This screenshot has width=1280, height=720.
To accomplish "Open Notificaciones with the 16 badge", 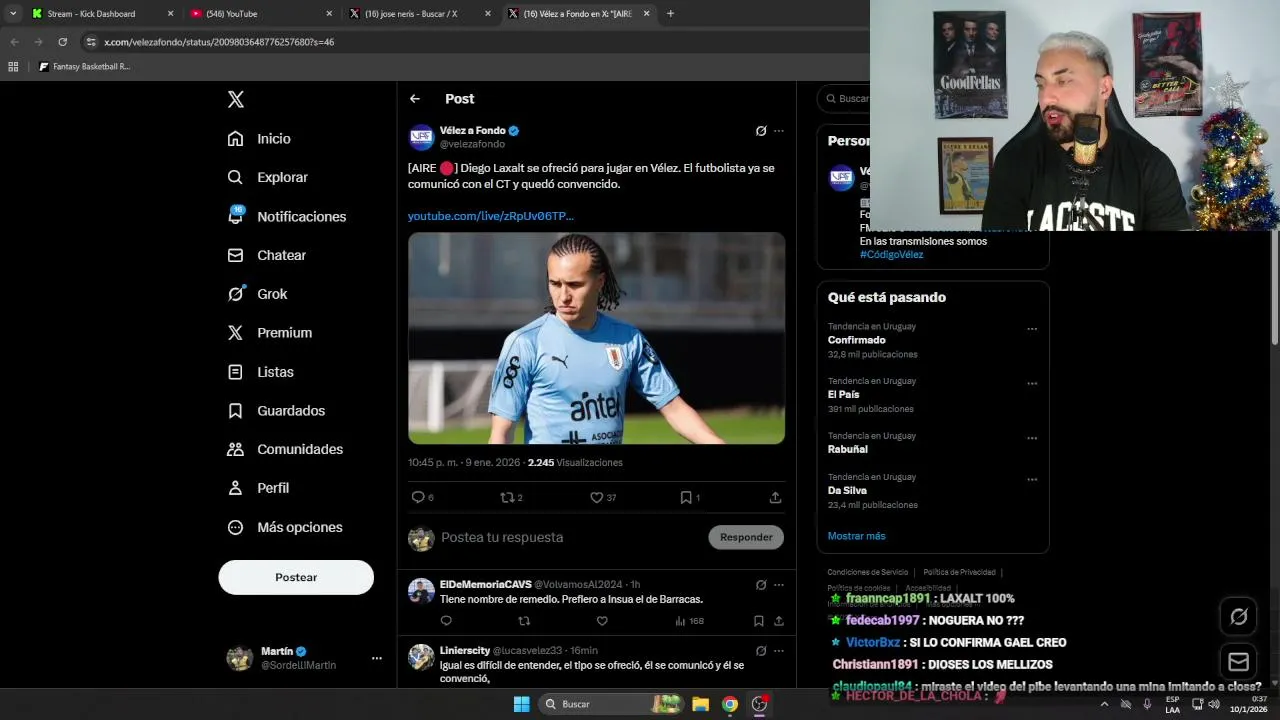I will [x=286, y=216].
